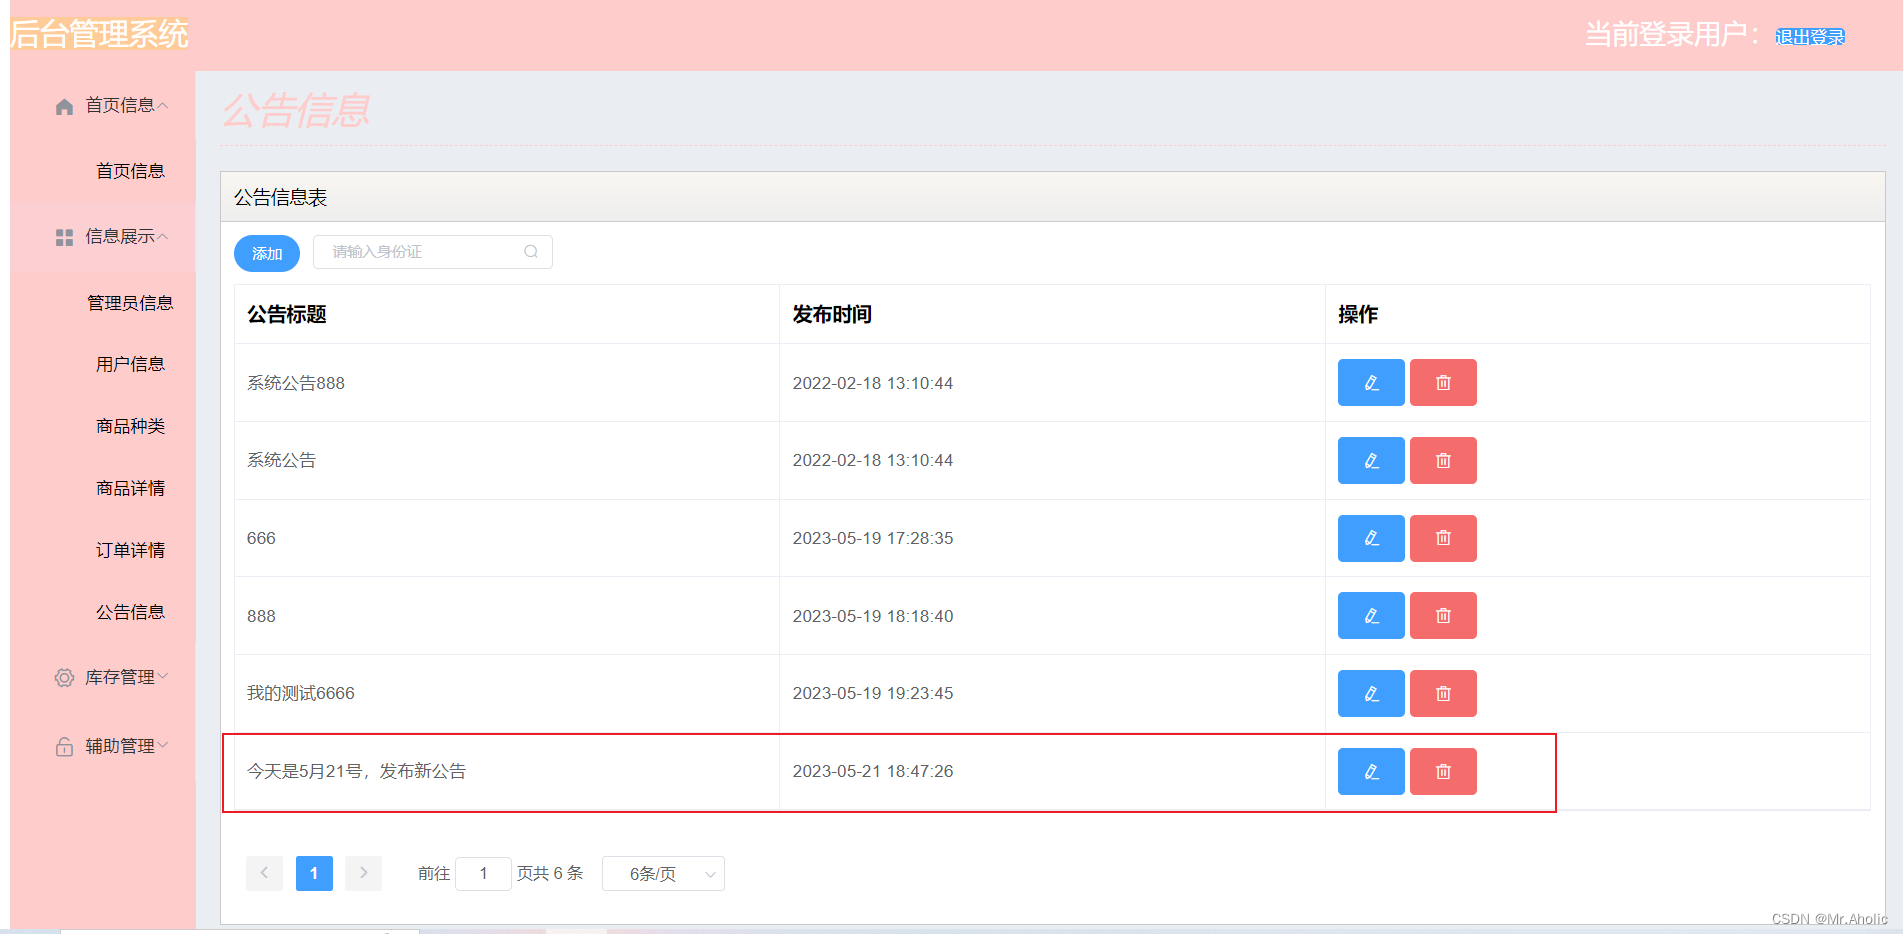This screenshot has width=1903, height=934.
Task: Click the date 2023-05-19 18:18:40
Action: coord(873,616)
